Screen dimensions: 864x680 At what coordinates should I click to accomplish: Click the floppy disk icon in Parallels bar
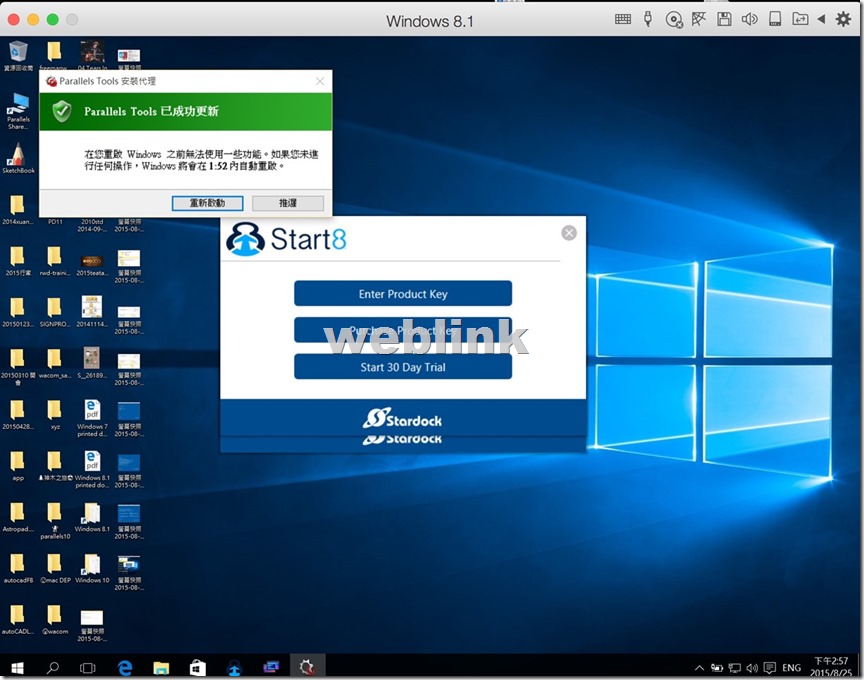click(x=724, y=19)
